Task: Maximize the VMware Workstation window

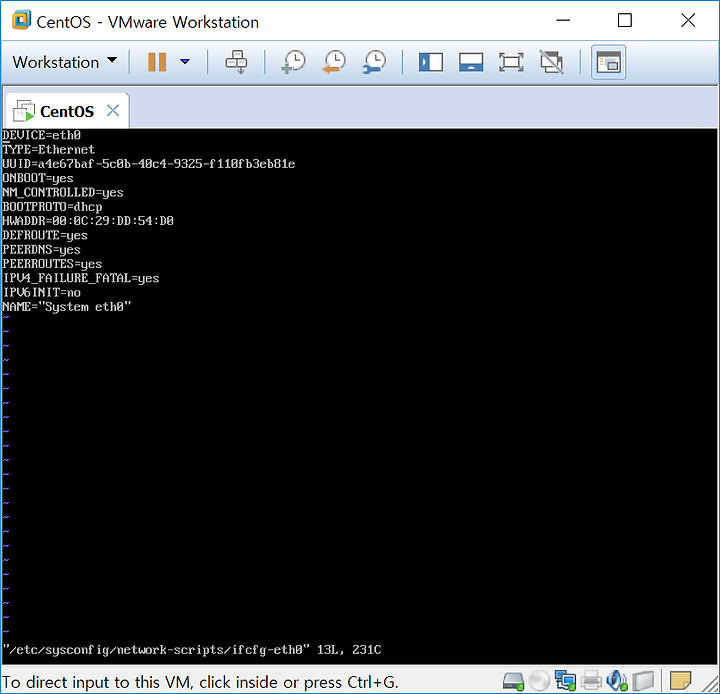Action: click(625, 20)
